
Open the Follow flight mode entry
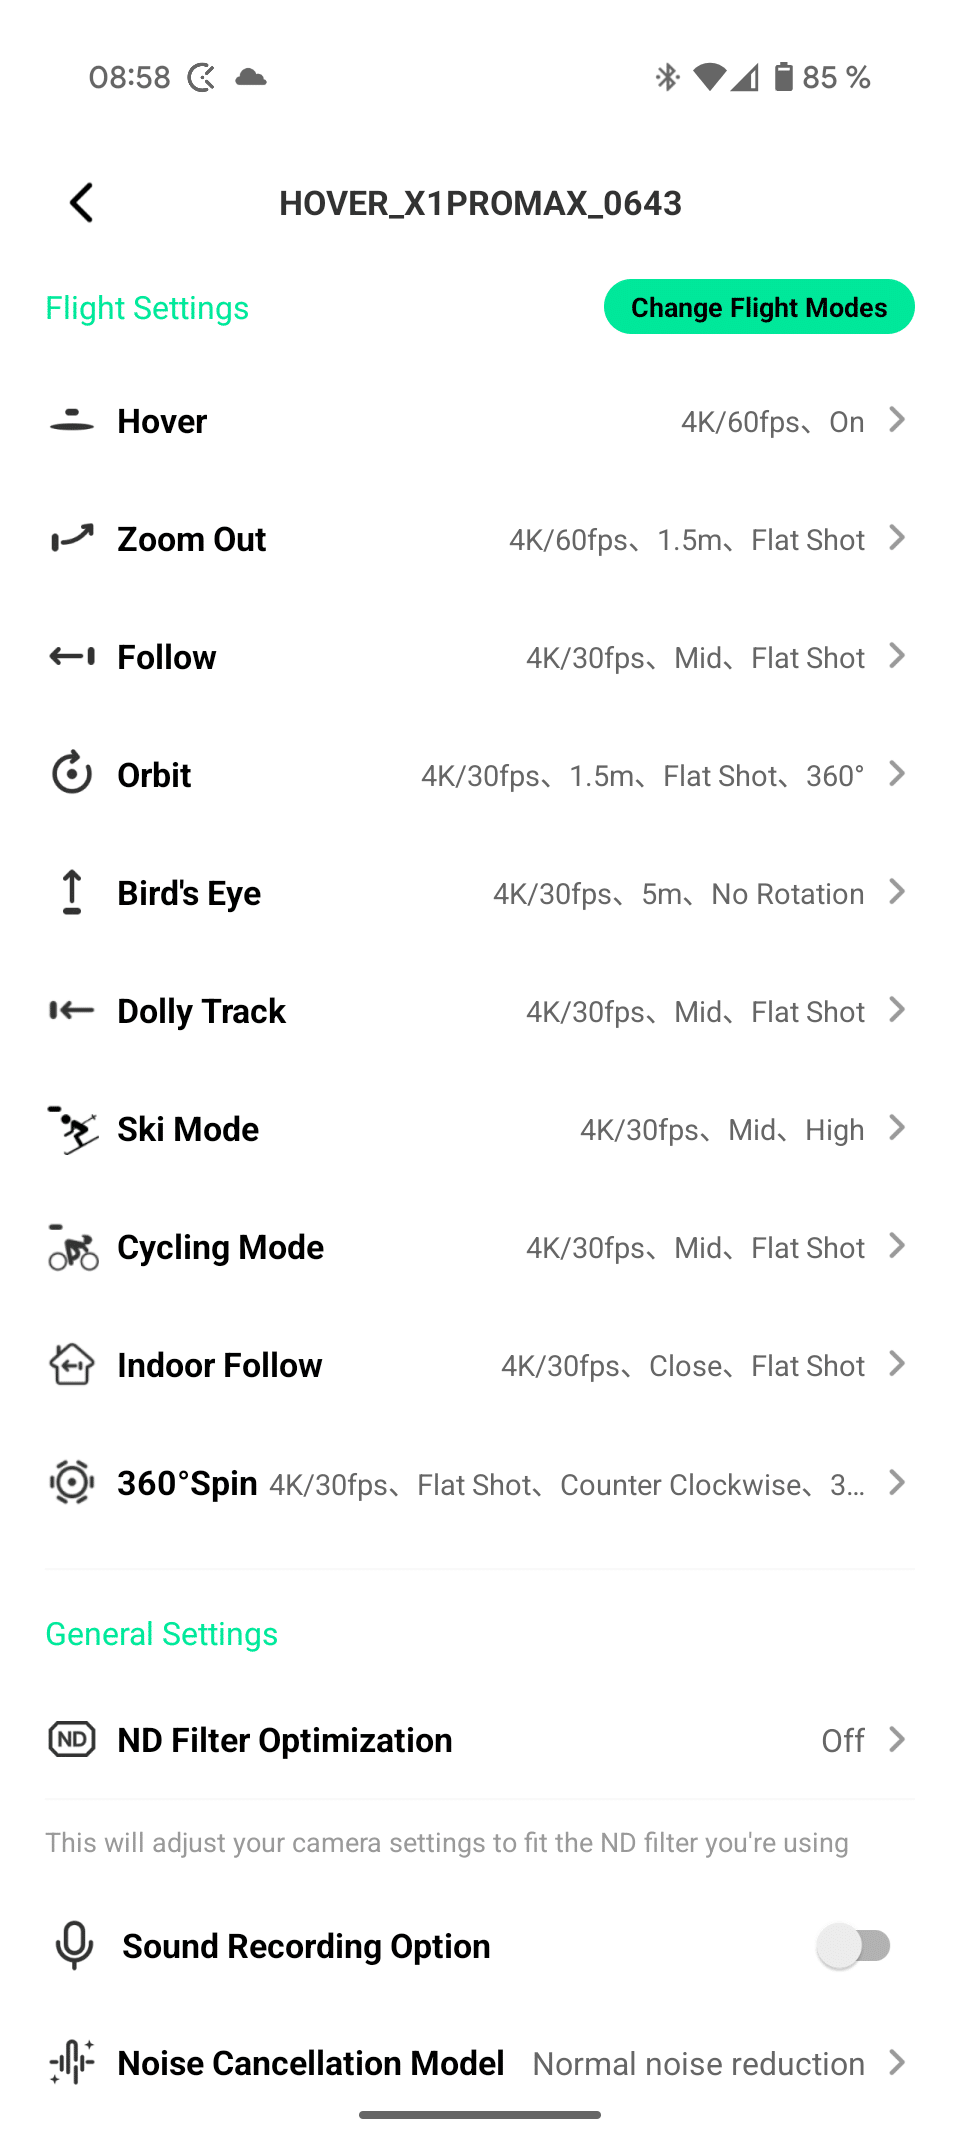[167, 657]
